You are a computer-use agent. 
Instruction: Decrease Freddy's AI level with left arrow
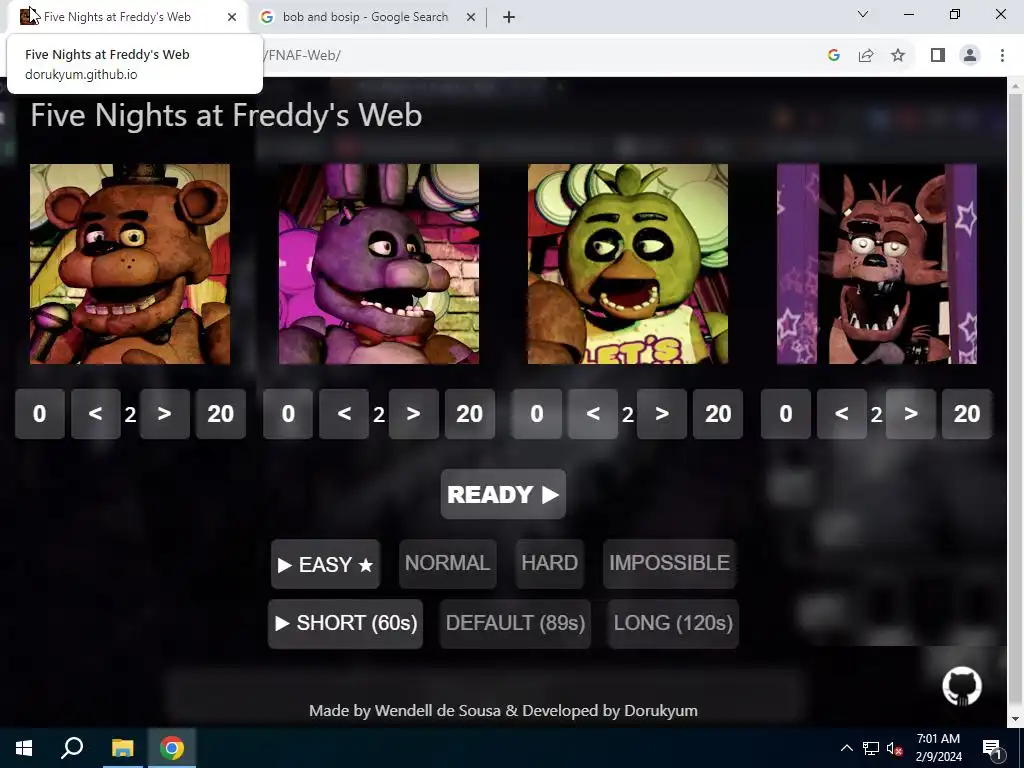pos(95,413)
